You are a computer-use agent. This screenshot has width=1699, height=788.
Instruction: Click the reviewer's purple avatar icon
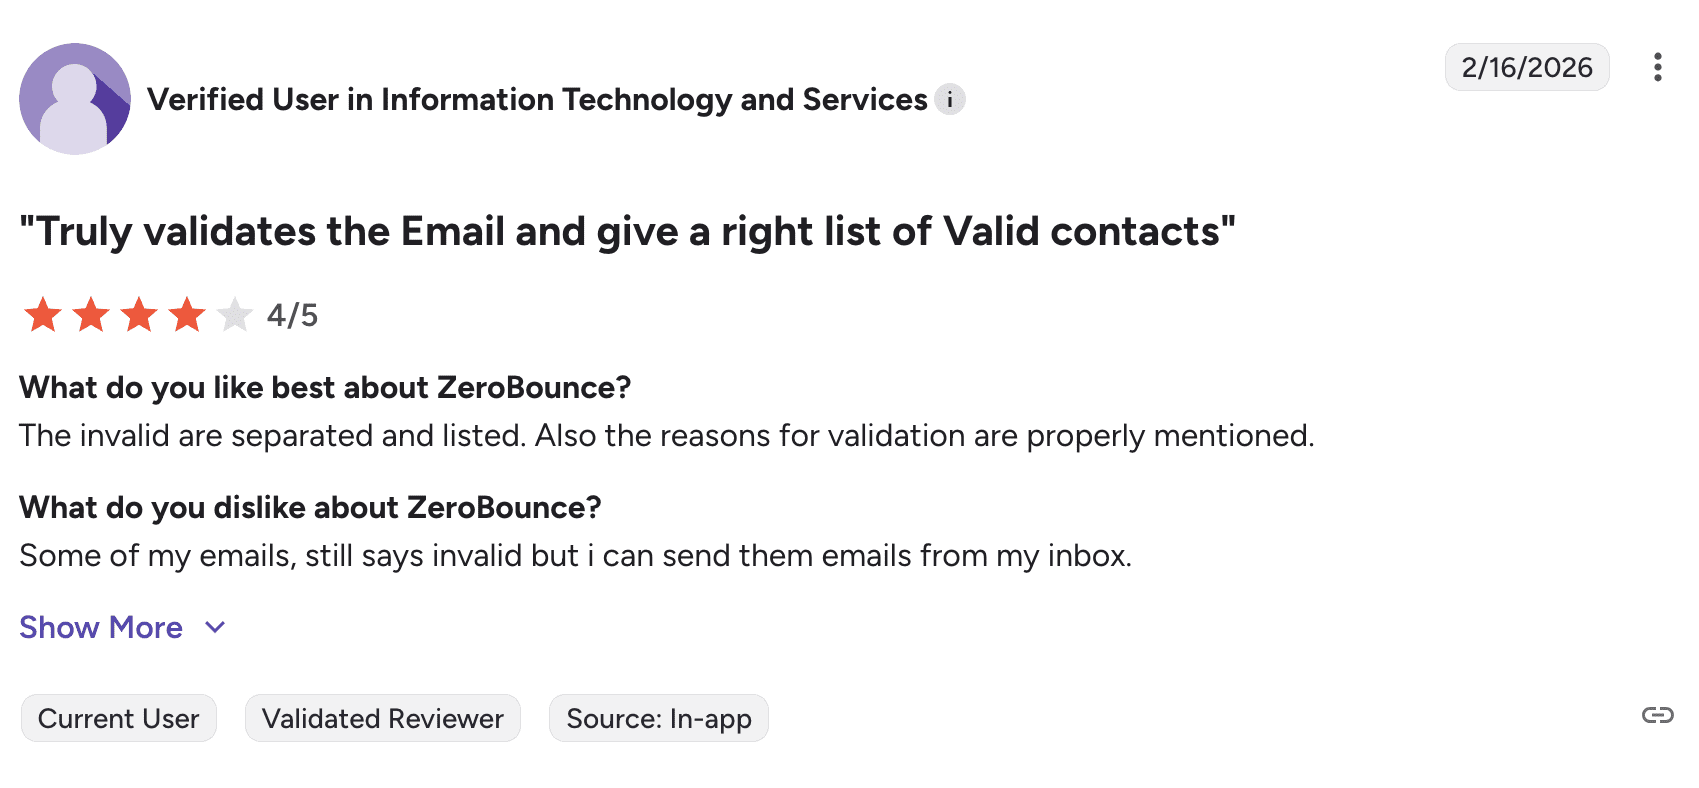75,99
